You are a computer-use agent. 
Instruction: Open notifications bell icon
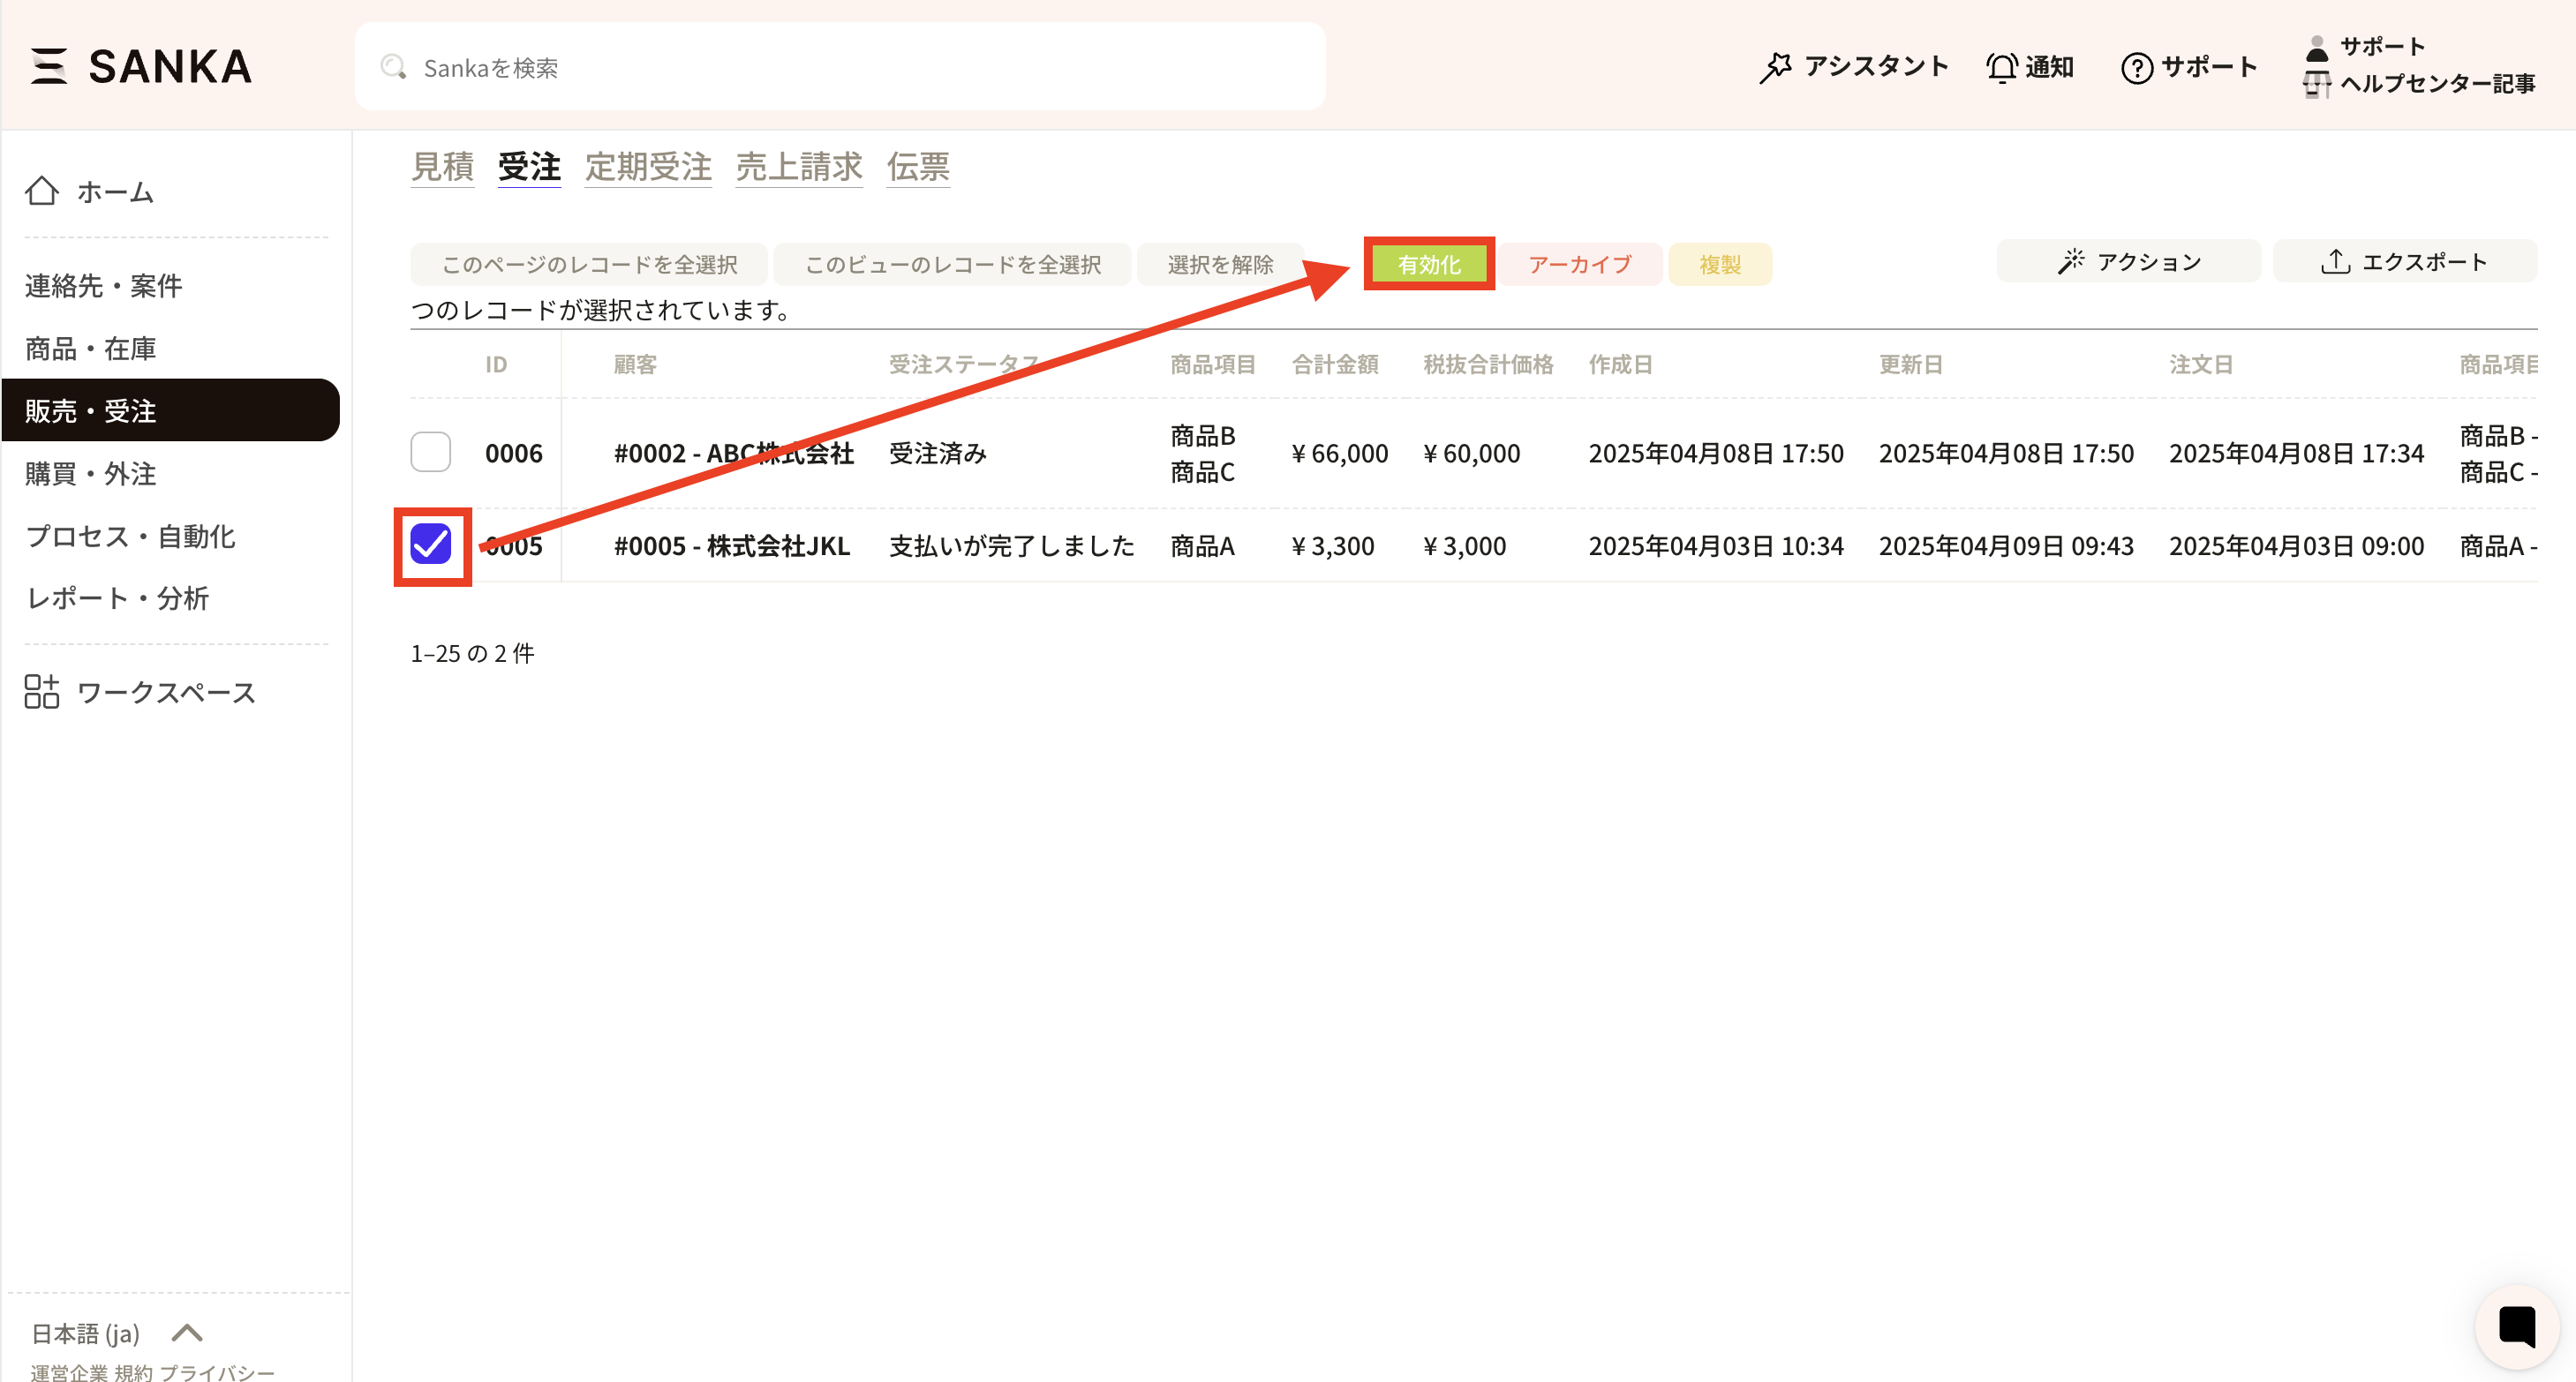2001,67
